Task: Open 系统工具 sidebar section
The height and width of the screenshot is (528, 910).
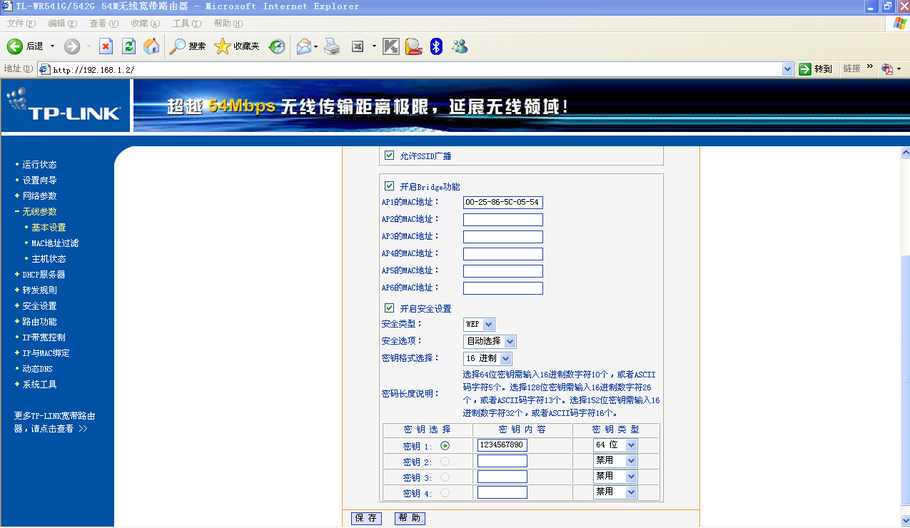Action: pos(39,384)
